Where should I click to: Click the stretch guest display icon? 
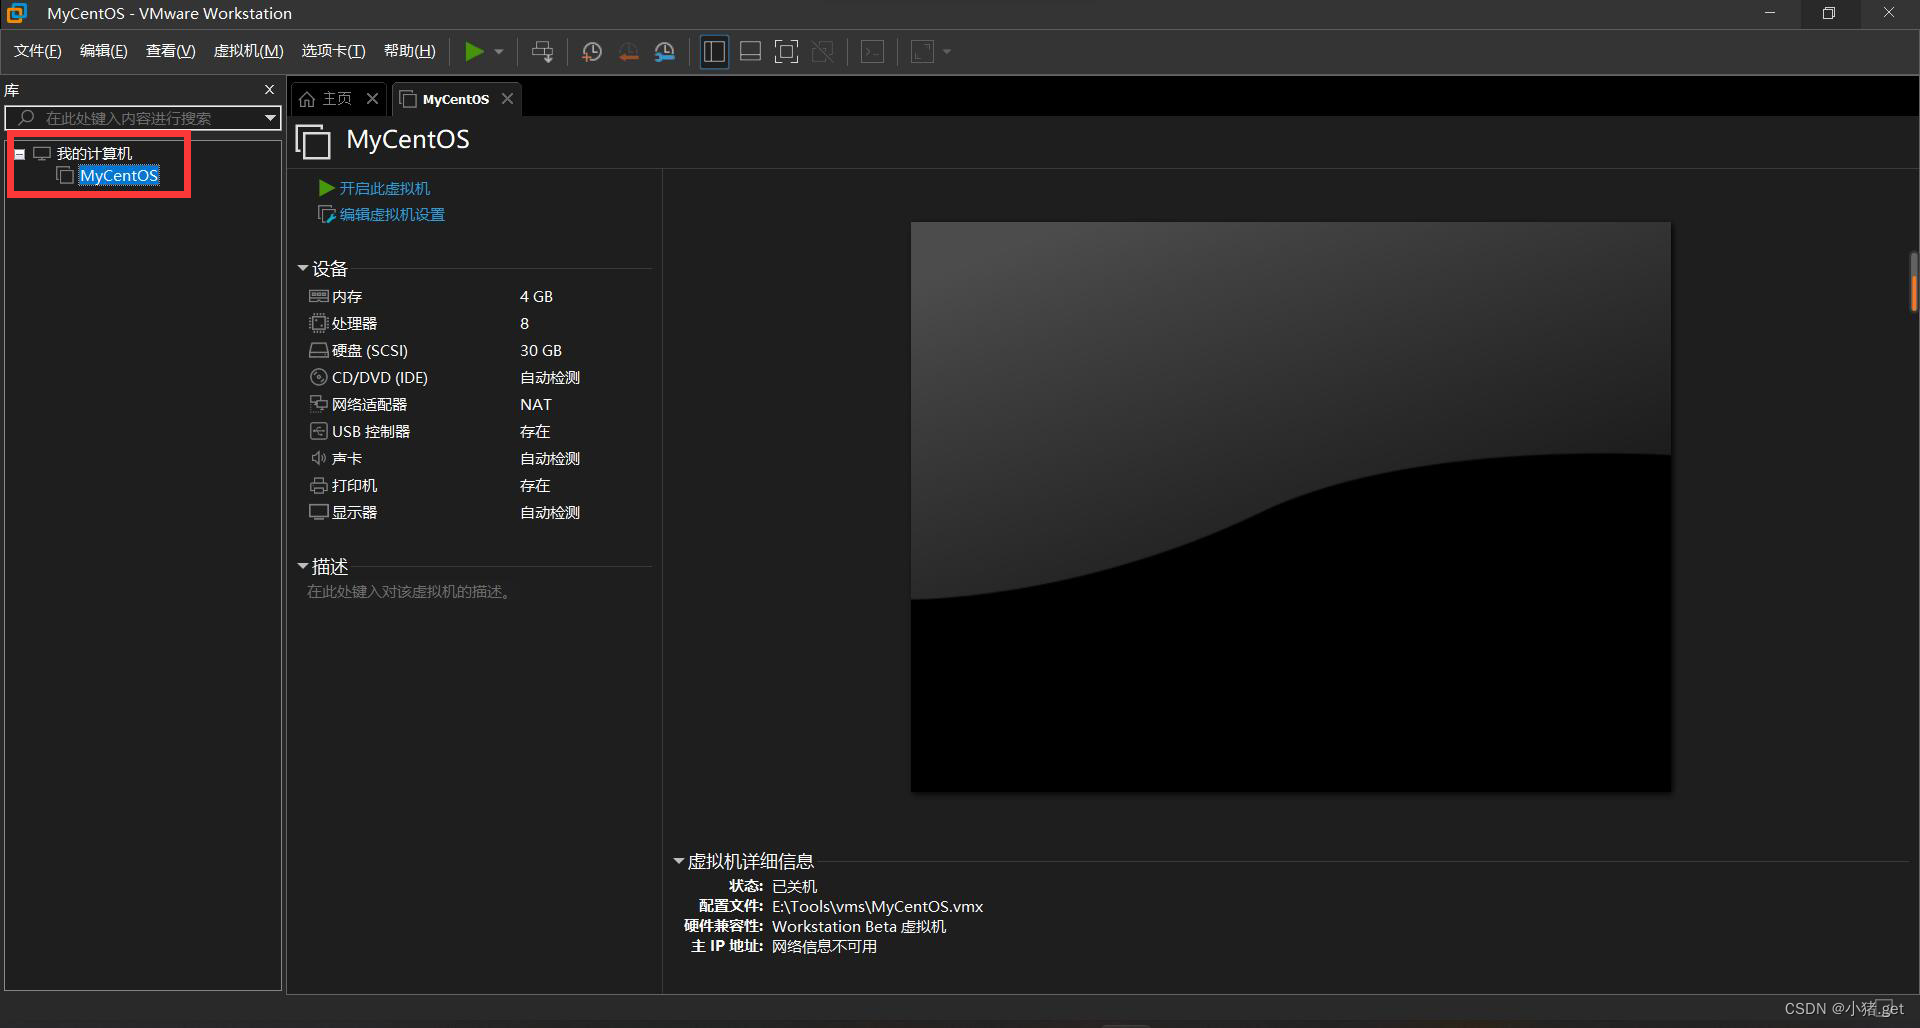click(x=922, y=52)
